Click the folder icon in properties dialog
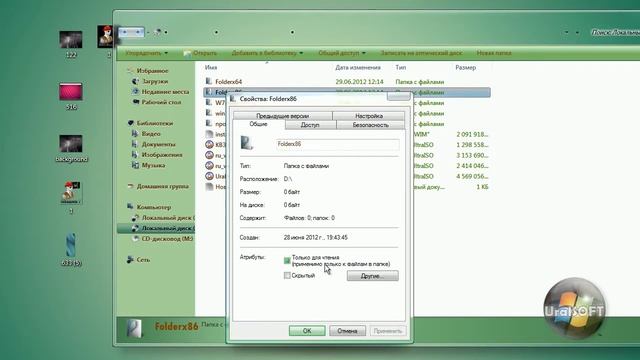Screen dimensions: 640x360 tap(247, 143)
